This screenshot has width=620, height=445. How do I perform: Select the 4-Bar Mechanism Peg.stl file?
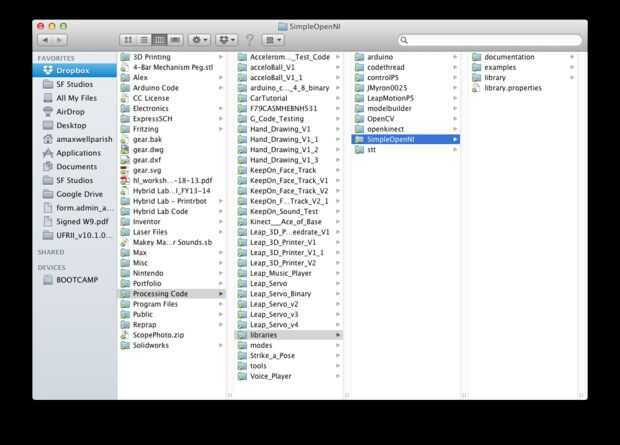172,67
